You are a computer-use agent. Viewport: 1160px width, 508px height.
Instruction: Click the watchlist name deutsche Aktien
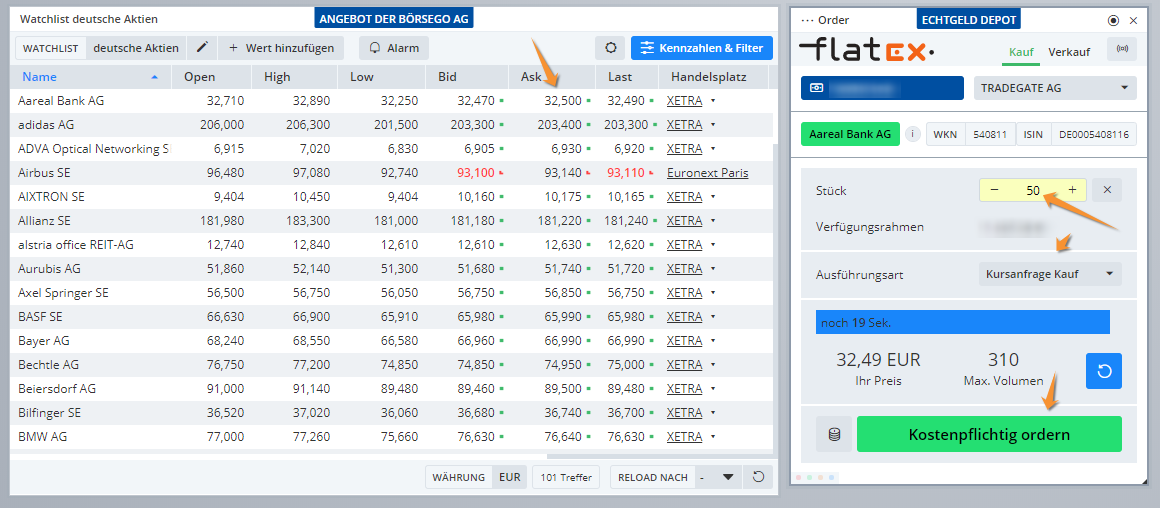click(x=136, y=48)
